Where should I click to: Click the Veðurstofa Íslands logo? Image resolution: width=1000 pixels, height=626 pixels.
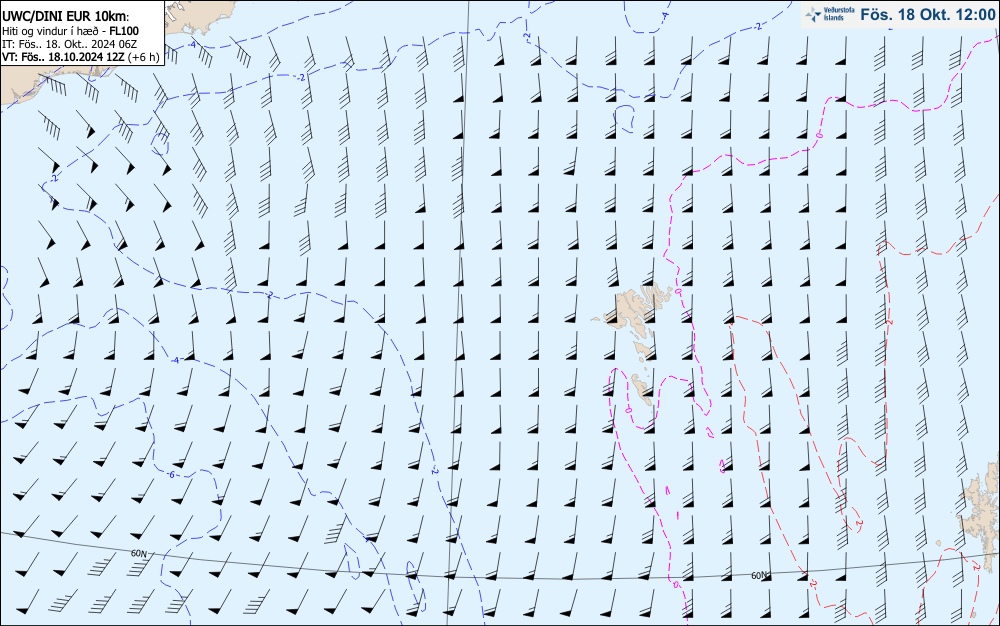[x=830, y=14]
